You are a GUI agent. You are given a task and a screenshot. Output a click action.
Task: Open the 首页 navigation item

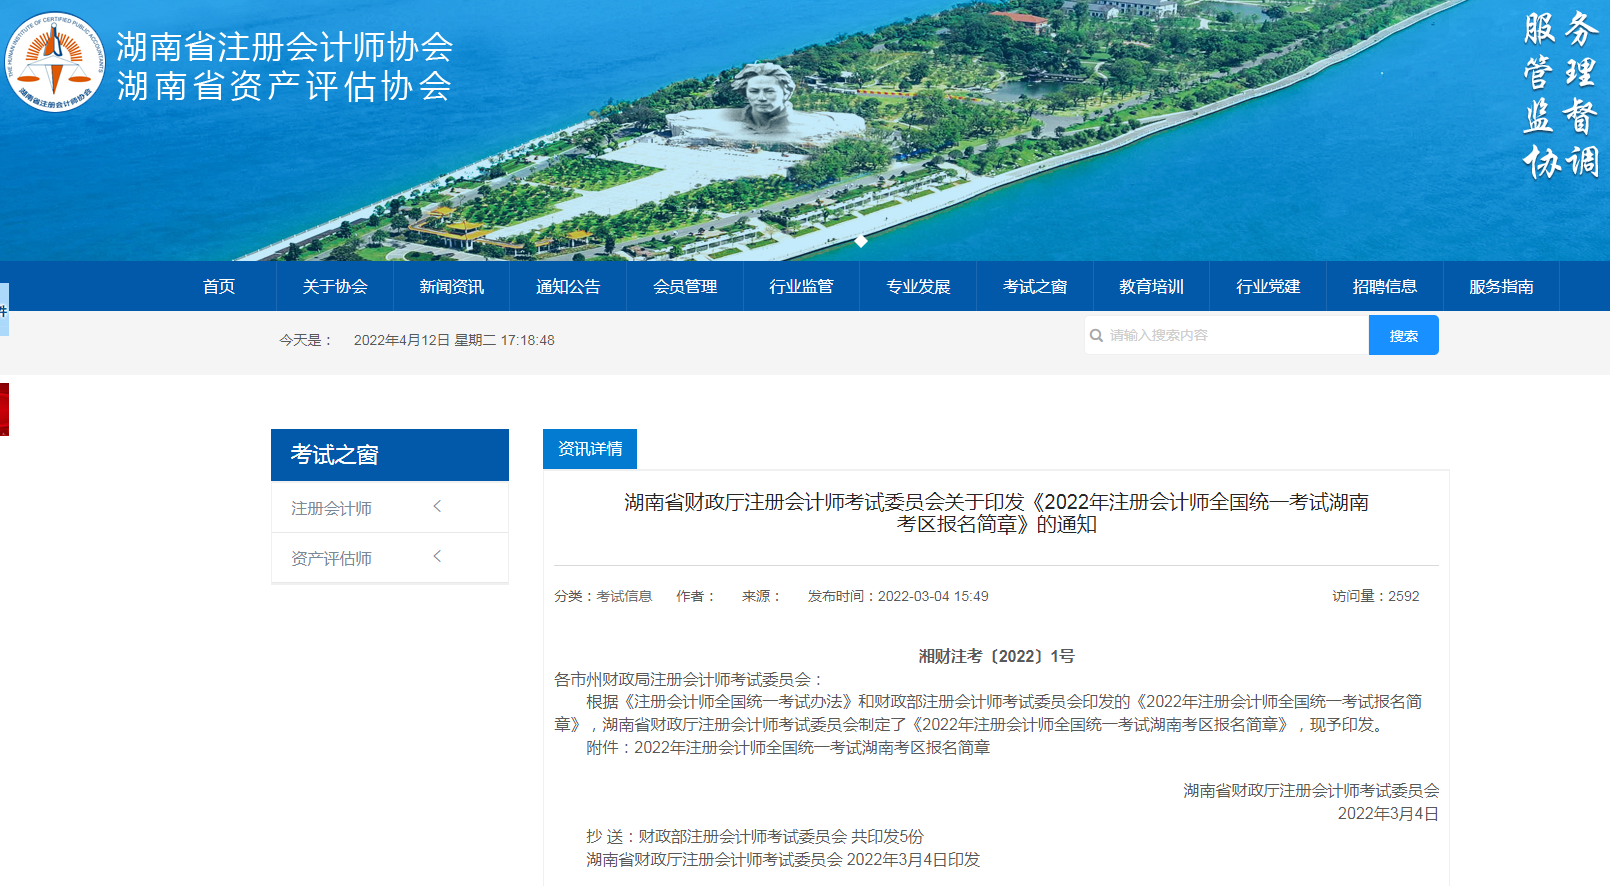coord(219,287)
